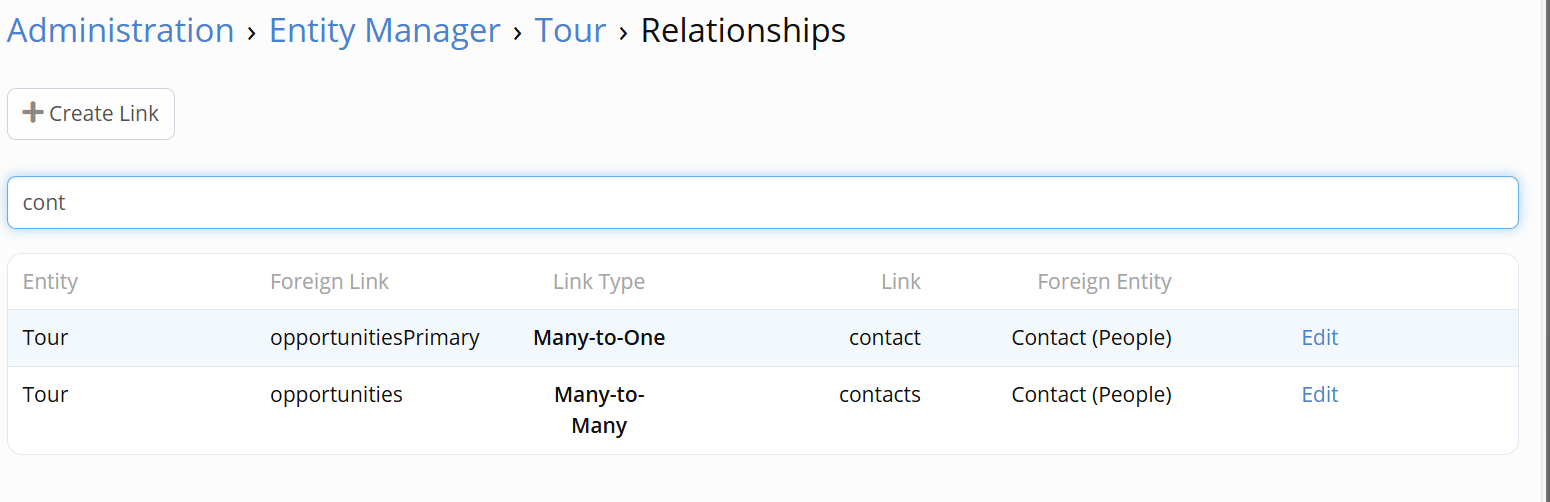
Task: Click the Link Type column header
Action: click(598, 282)
